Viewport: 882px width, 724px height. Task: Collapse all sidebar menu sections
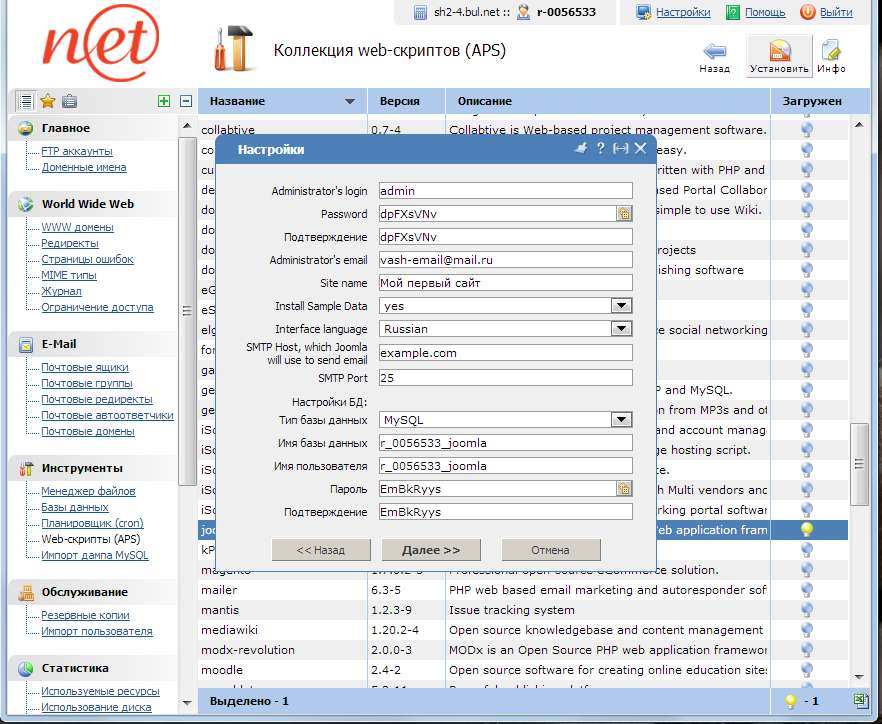pos(185,101)
